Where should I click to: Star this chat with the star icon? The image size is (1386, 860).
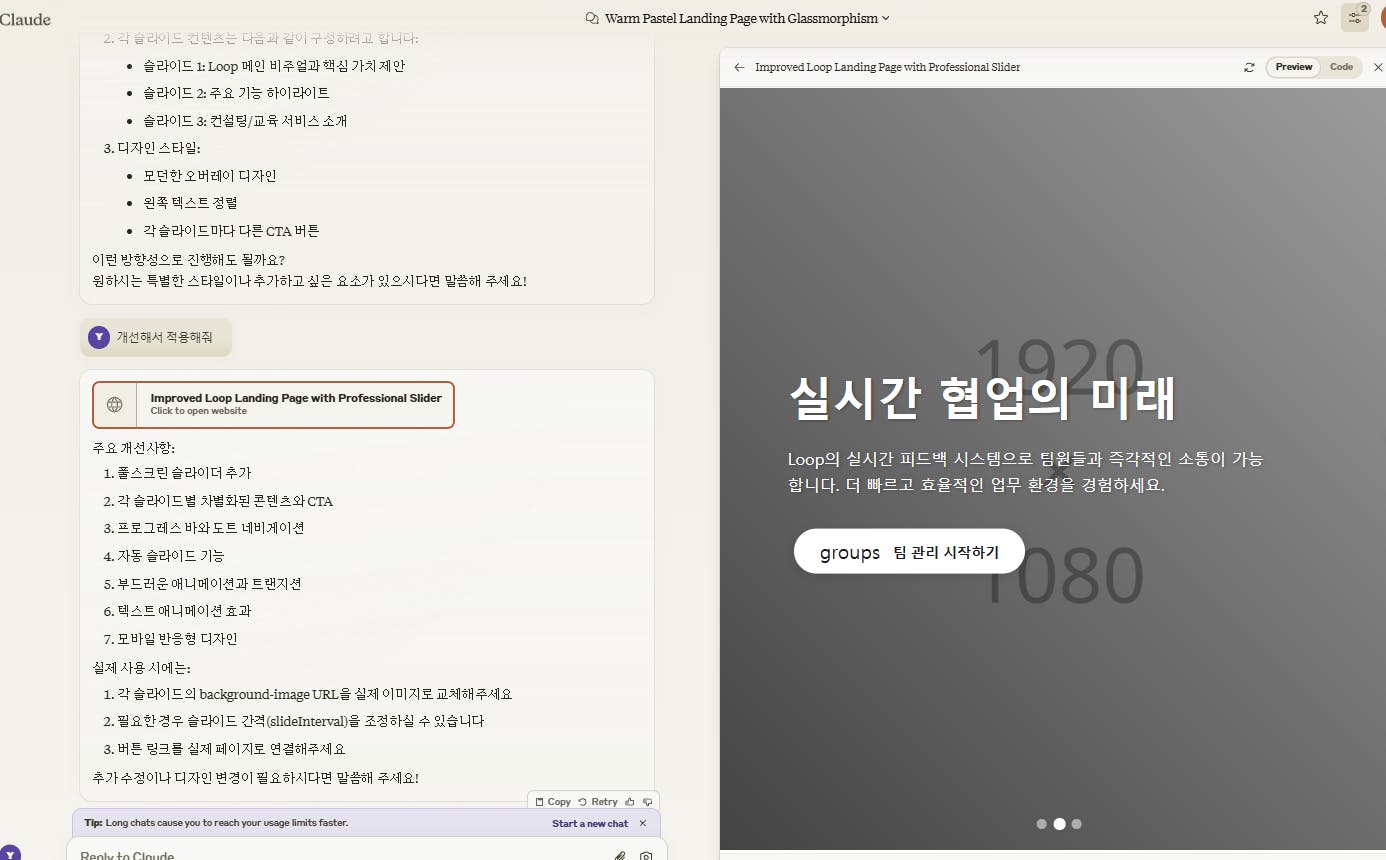[x=1321, y=18]
